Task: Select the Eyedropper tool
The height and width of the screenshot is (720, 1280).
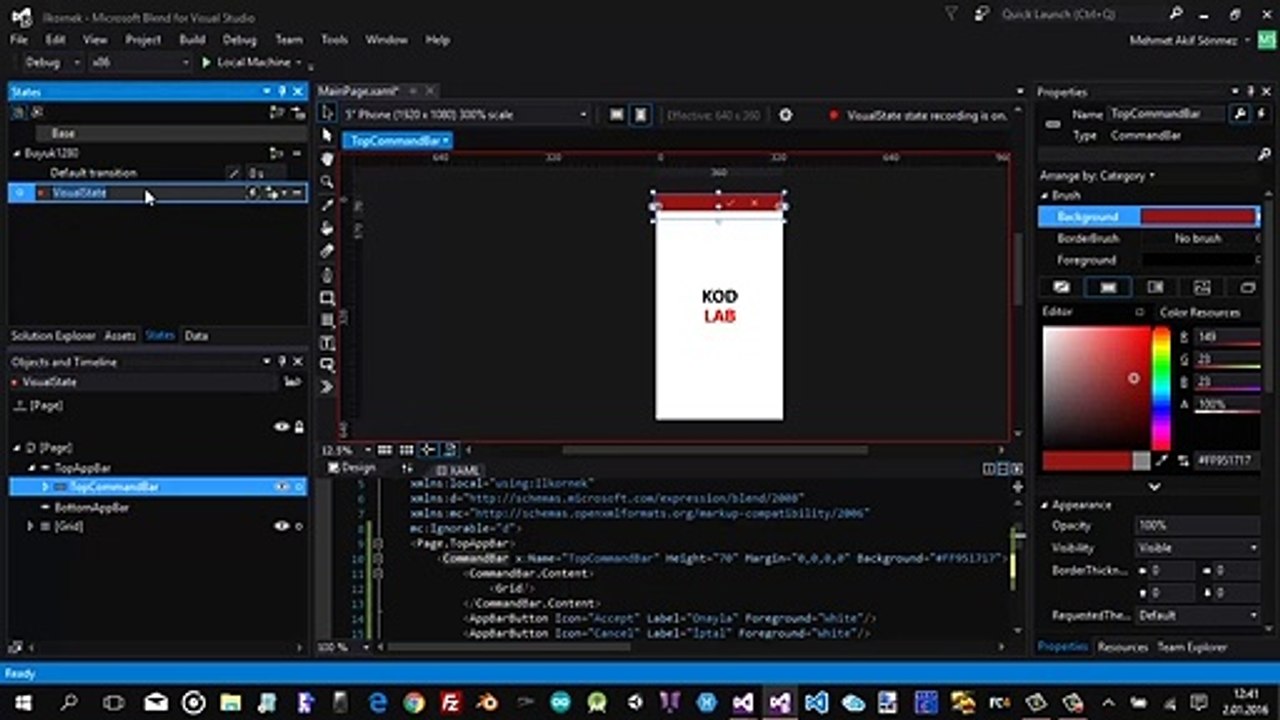Action: pyautogui.click(x=327, y=205)
